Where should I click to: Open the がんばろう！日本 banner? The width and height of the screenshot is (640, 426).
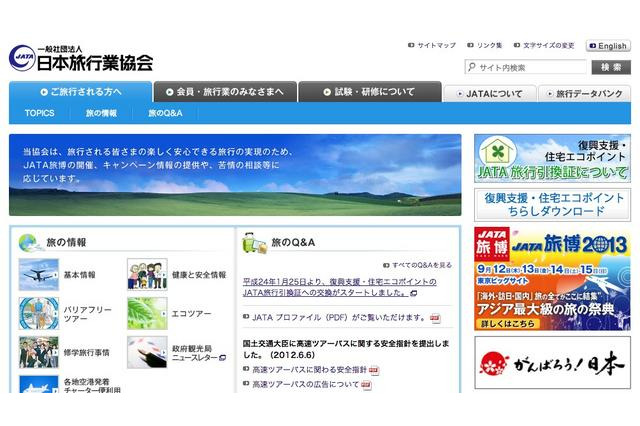[552, 362]
